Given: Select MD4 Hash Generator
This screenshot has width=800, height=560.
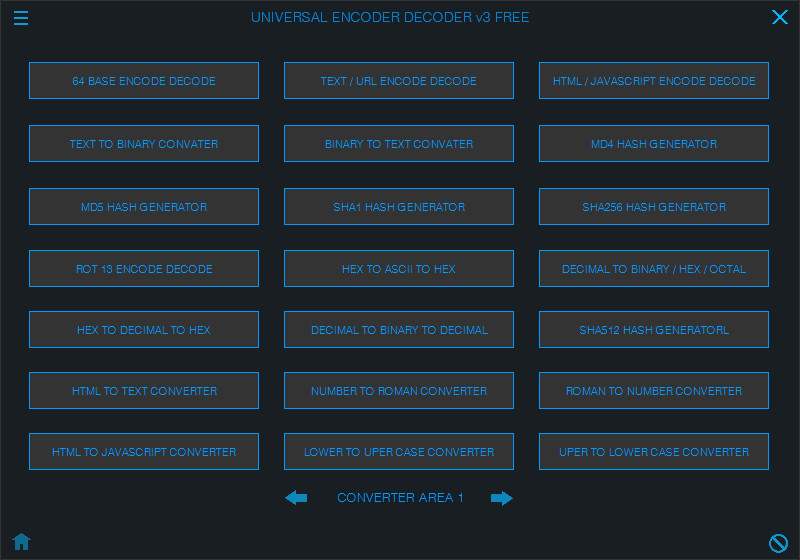Looking at the screenshot, I should tap(654, 144).
